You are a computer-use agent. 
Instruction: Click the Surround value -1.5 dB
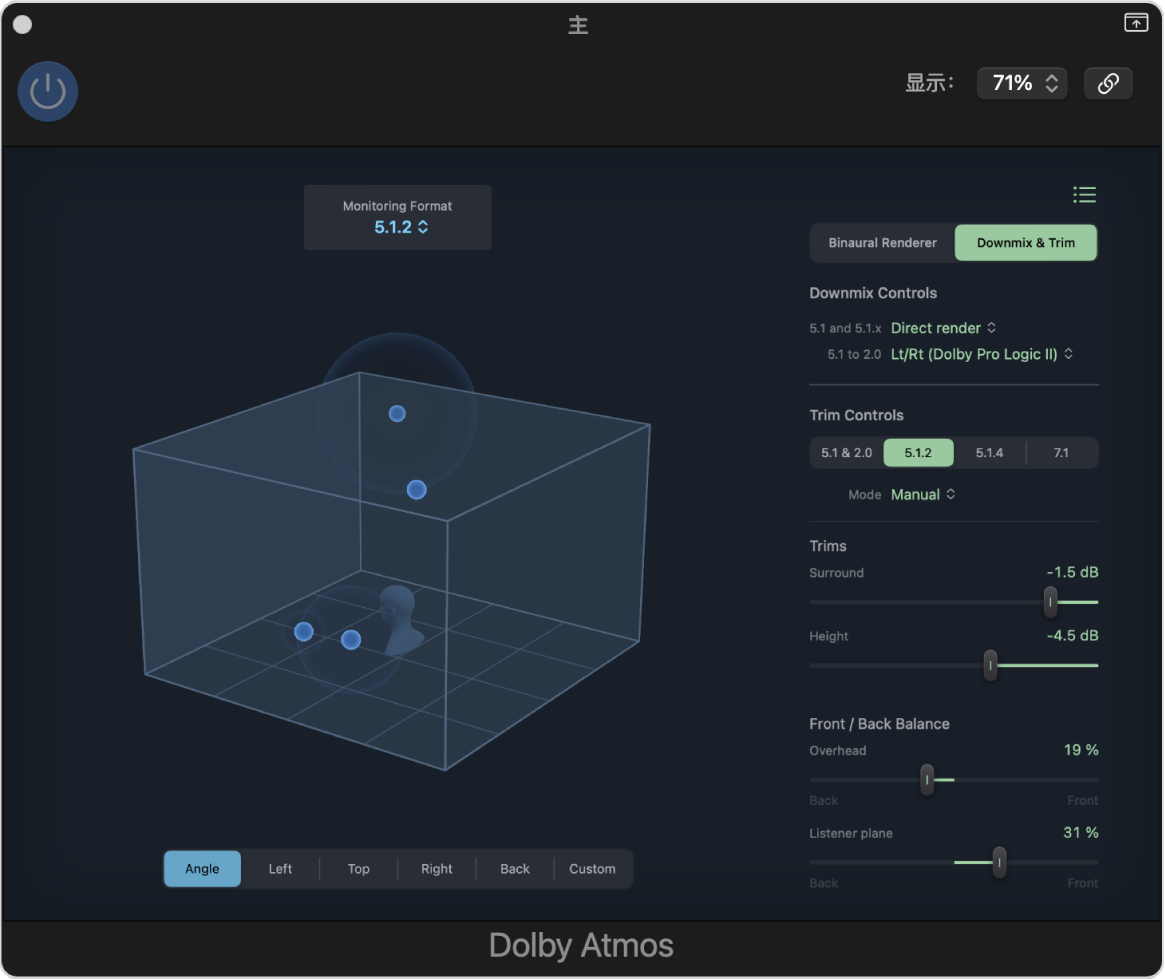coord(1072,573)
